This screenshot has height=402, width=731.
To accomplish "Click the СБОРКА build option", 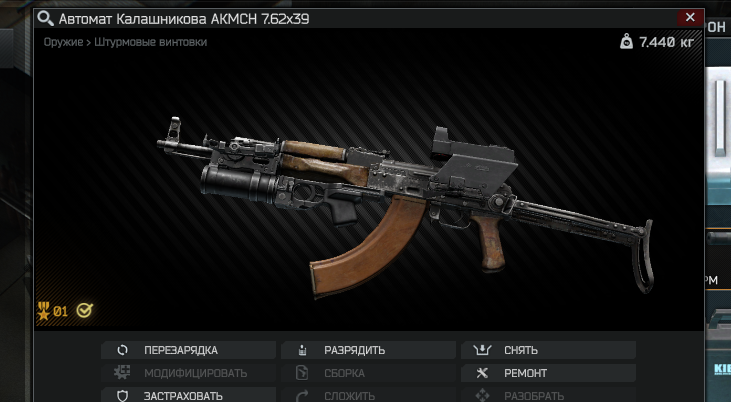I will coord(368,373).
